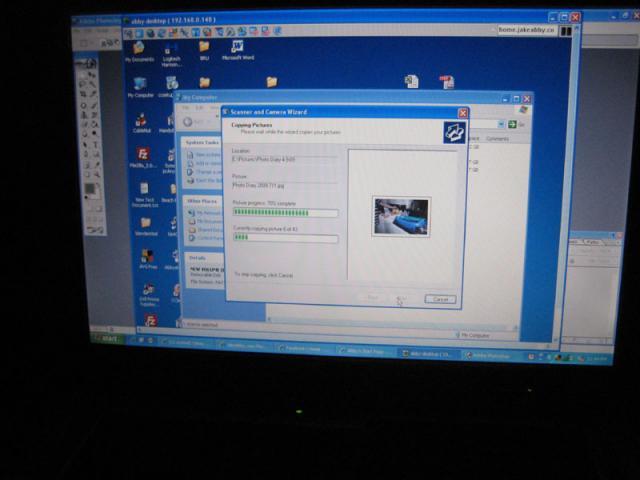
Task: Open the address bar dropdown in My Computer
Action: 501,124
